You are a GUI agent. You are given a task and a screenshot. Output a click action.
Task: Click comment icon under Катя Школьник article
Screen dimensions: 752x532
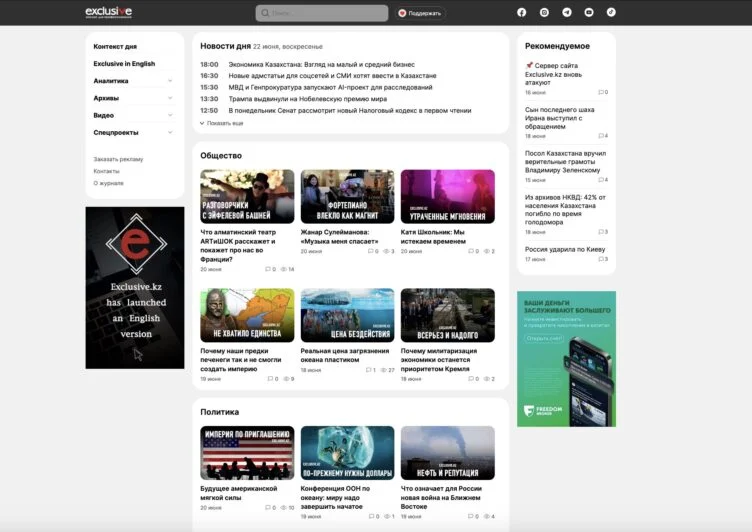click(x=470, y=251)
